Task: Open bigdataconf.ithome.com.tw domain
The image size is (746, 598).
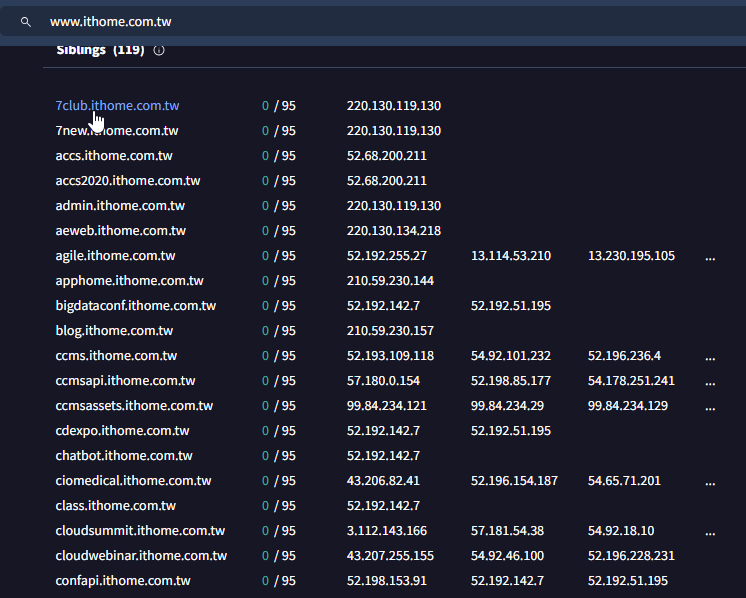Action: point(136,305)
